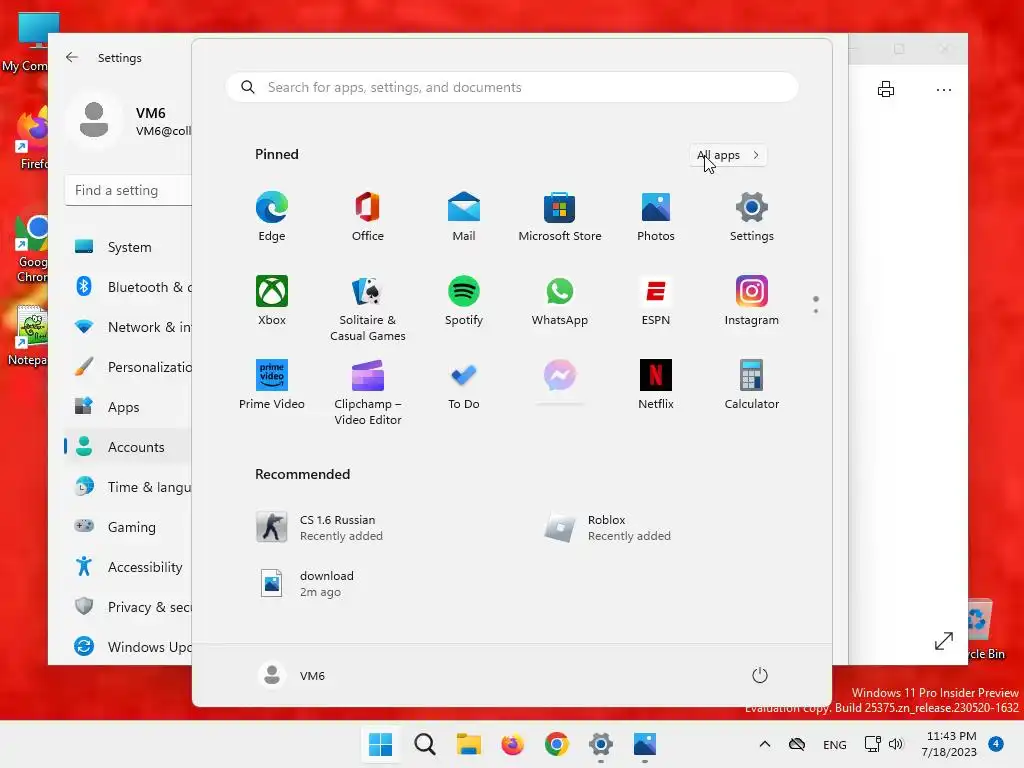Open Google Chrome from the taskbar
The width and height of the screenshot is (1024, 768).
[x=556, y=744]
